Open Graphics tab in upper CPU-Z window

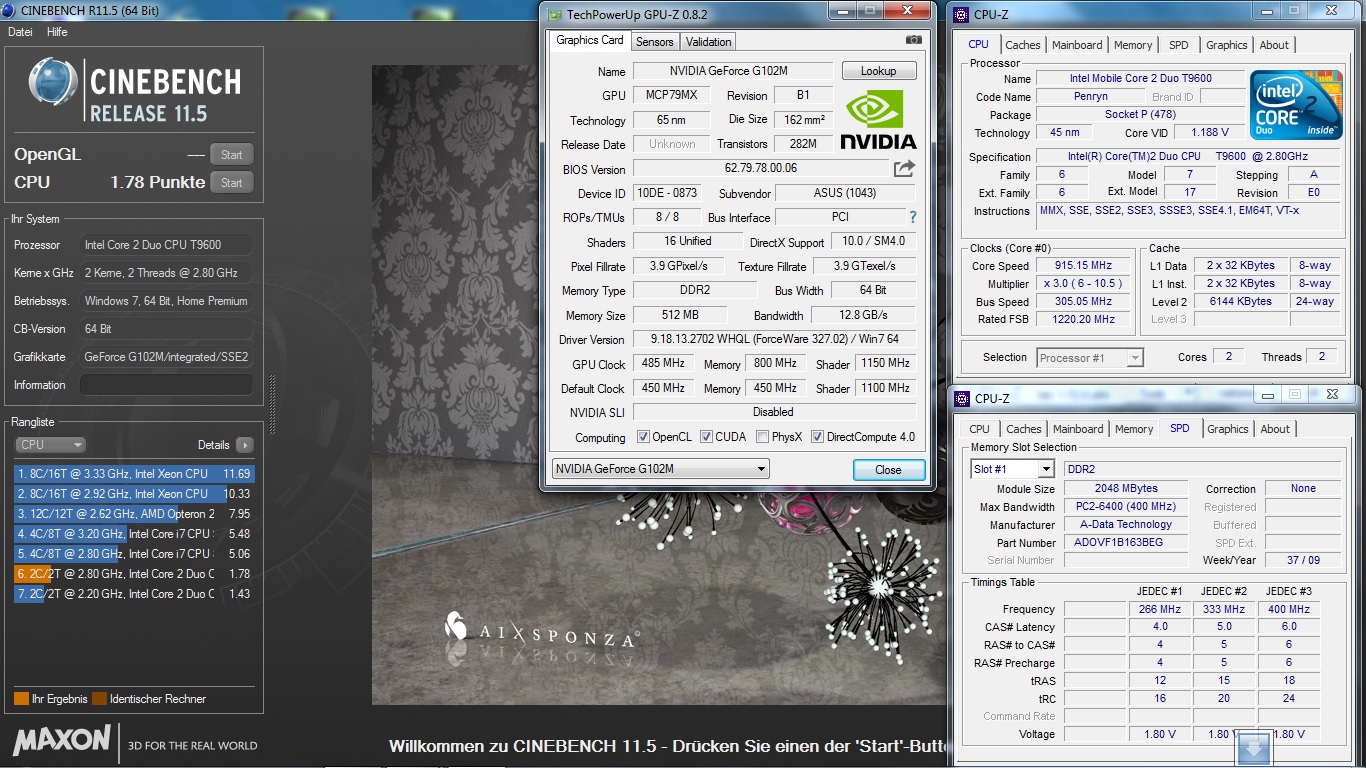click(x=1227, y=45)
